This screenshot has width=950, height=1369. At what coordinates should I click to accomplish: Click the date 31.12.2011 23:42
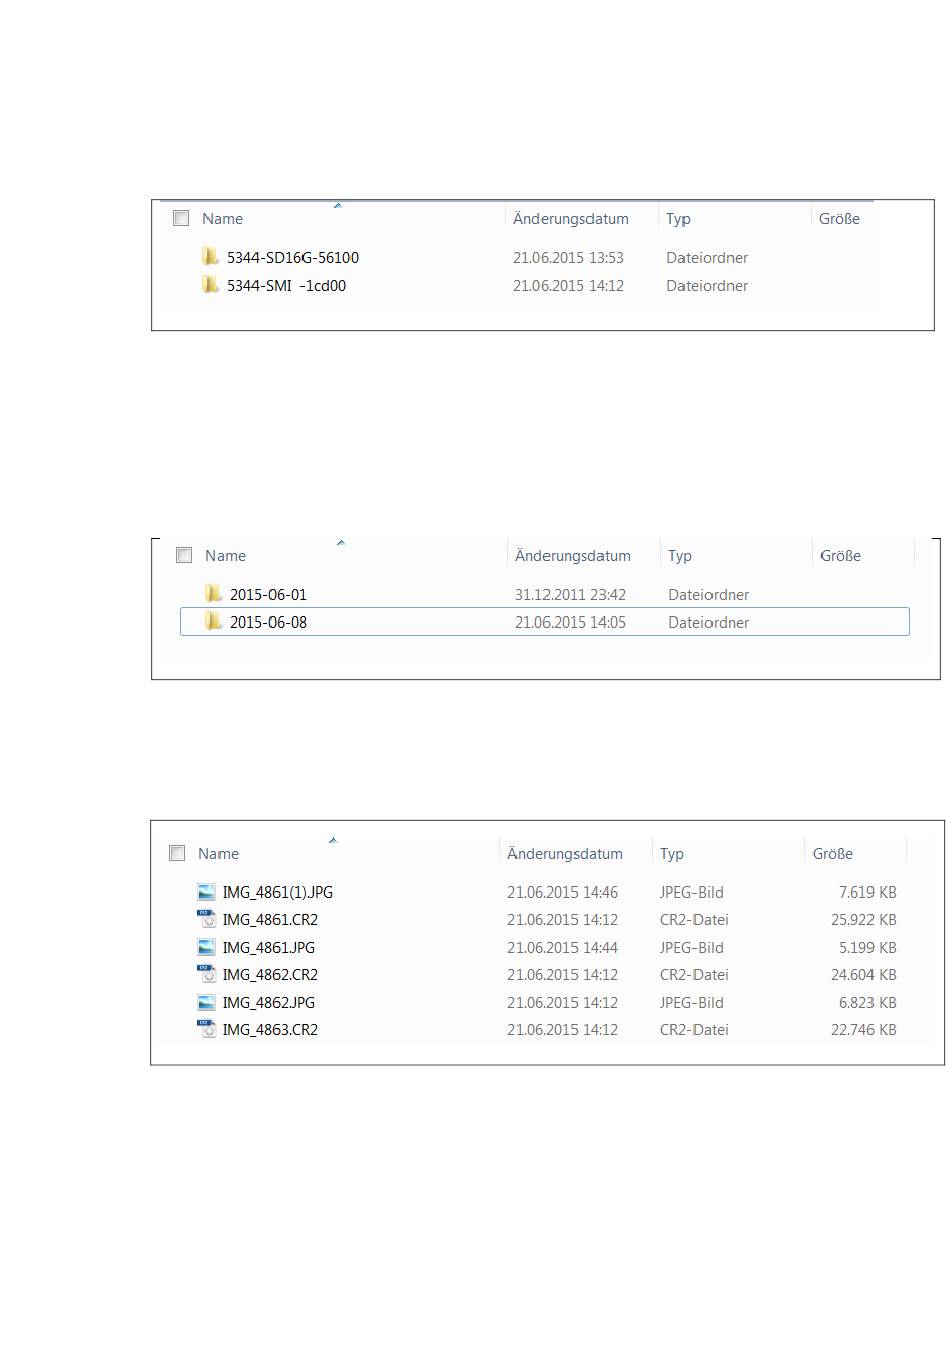(570, 595)
